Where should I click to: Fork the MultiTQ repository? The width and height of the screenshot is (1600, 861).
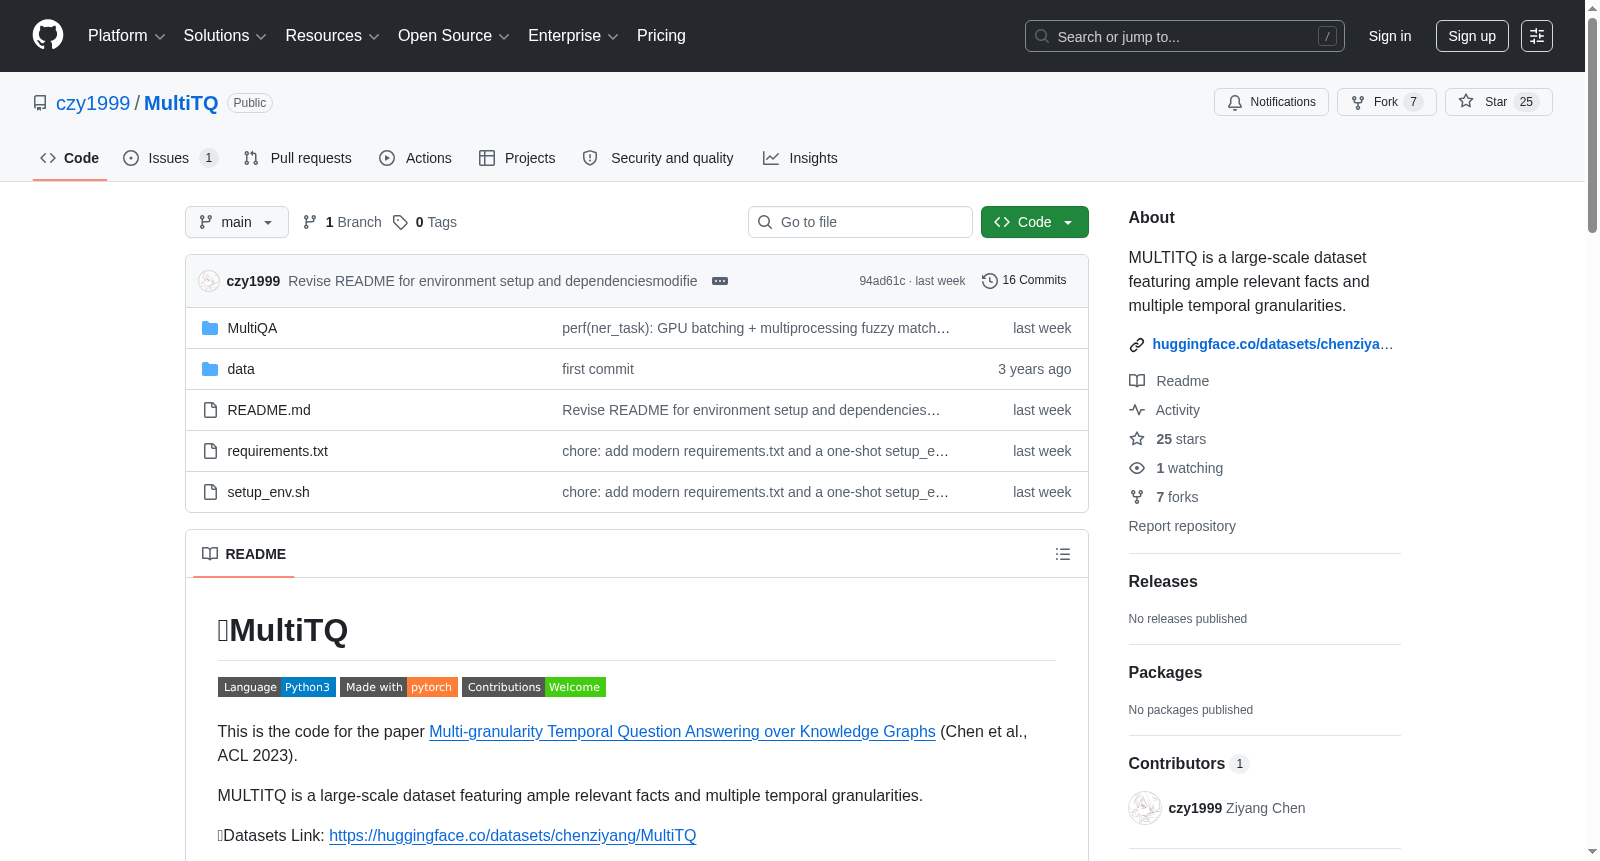coord(1387,102)
